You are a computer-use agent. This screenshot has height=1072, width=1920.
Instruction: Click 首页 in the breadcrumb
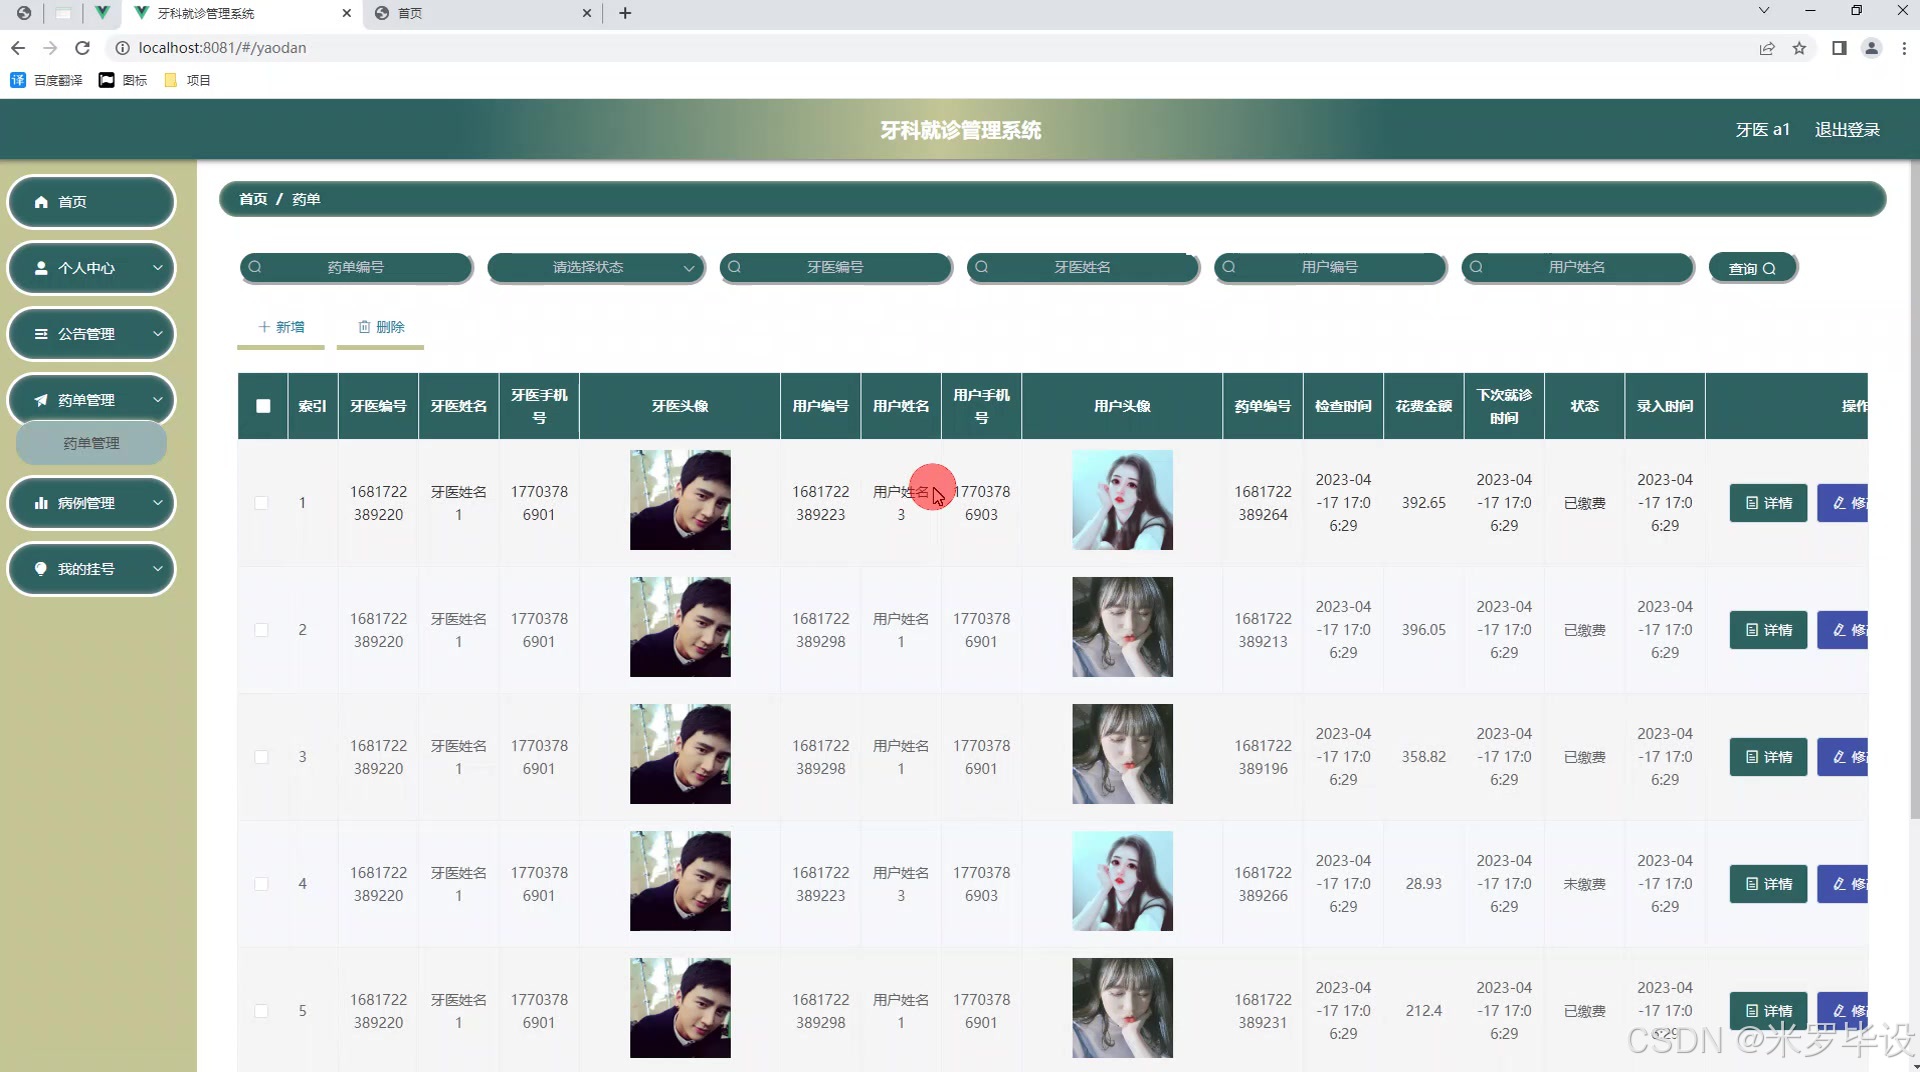[x=253, y=199]
